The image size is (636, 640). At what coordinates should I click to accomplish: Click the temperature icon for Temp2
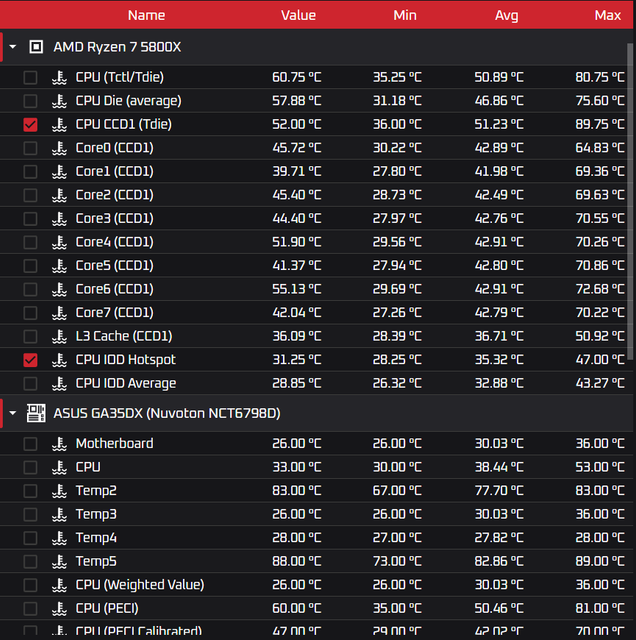(60, 491)
